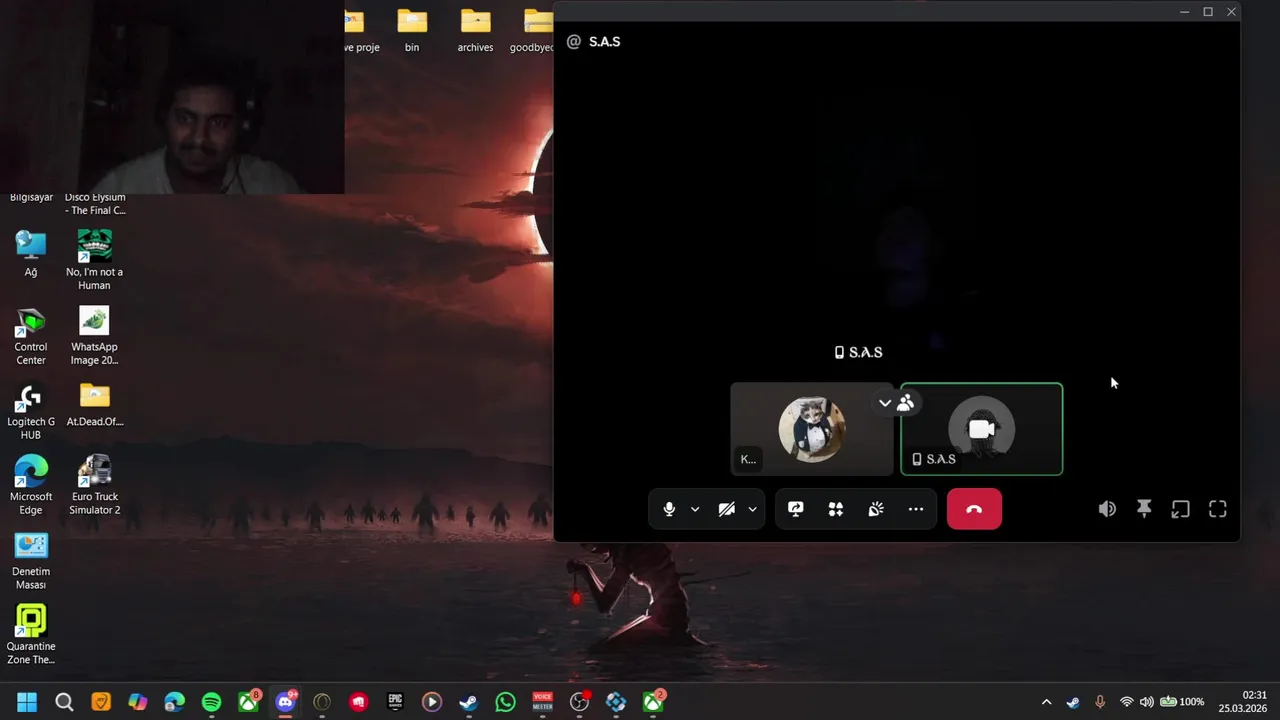1280x720 pixels.
Task: Select the S.A.S participant video tile
Action: click(982, 429)
